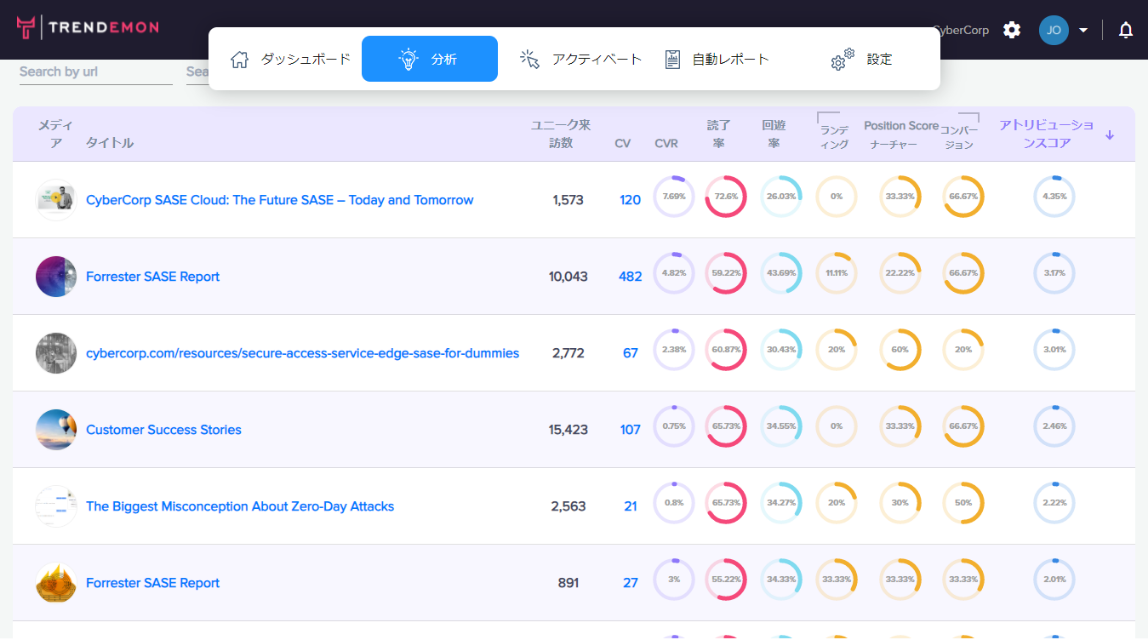
Task: Click the 11.11% landing gauge
Action: tap(836, 273)
